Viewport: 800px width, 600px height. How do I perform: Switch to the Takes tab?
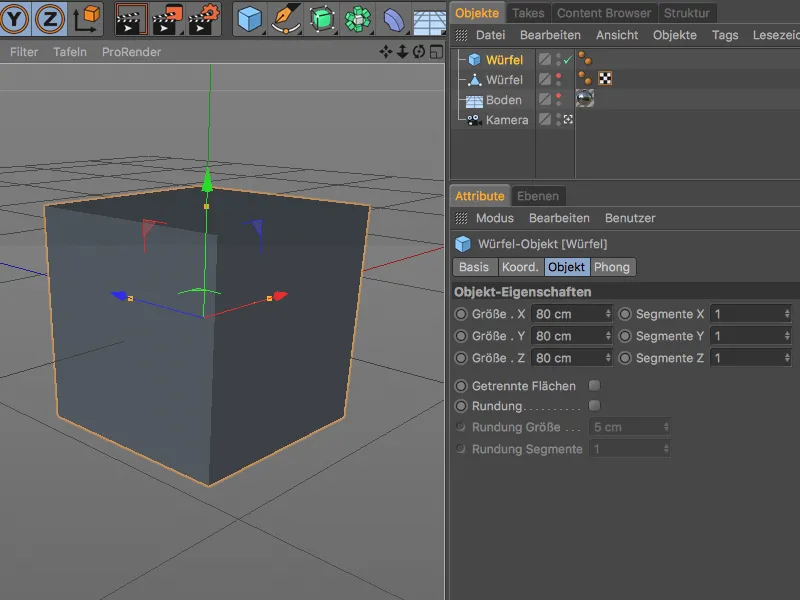(x=528, y=13)
